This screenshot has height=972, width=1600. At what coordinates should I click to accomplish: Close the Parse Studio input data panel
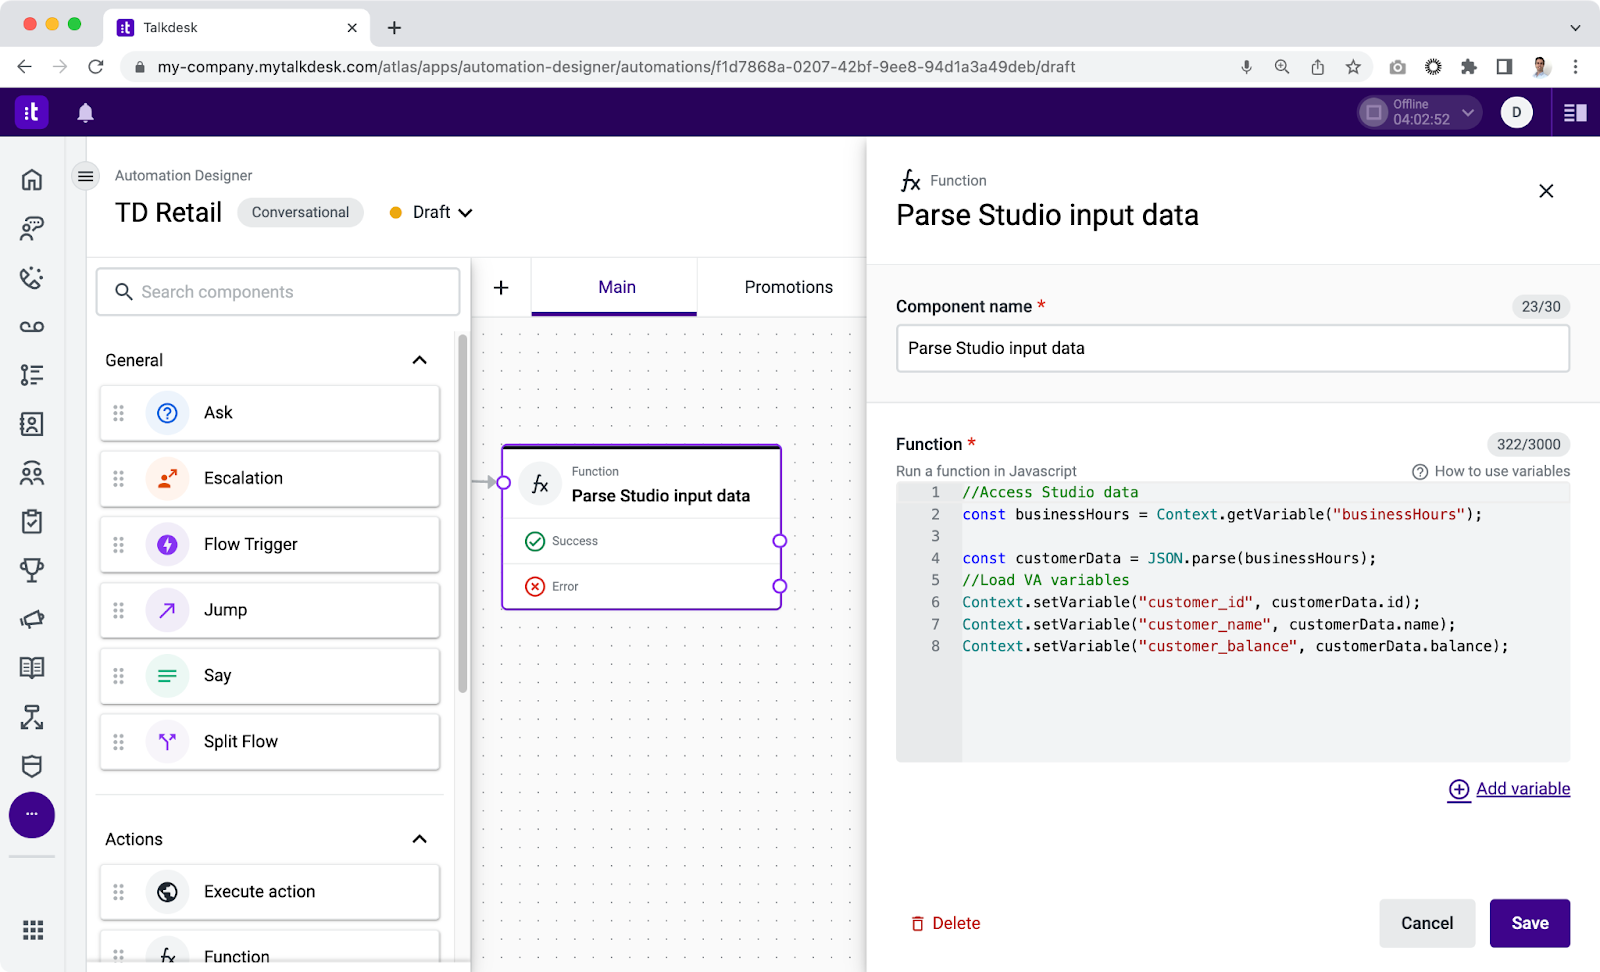click(x=1546, y=191)
